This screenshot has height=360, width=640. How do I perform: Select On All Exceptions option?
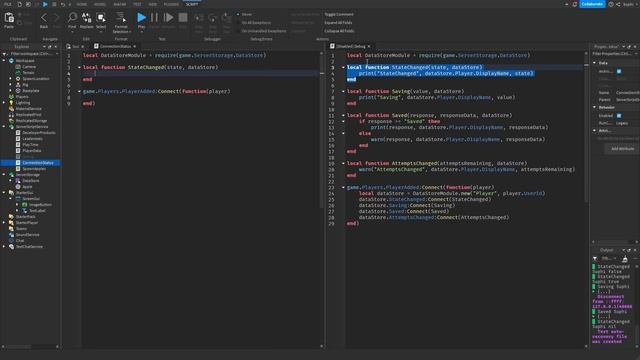[253, 23]
